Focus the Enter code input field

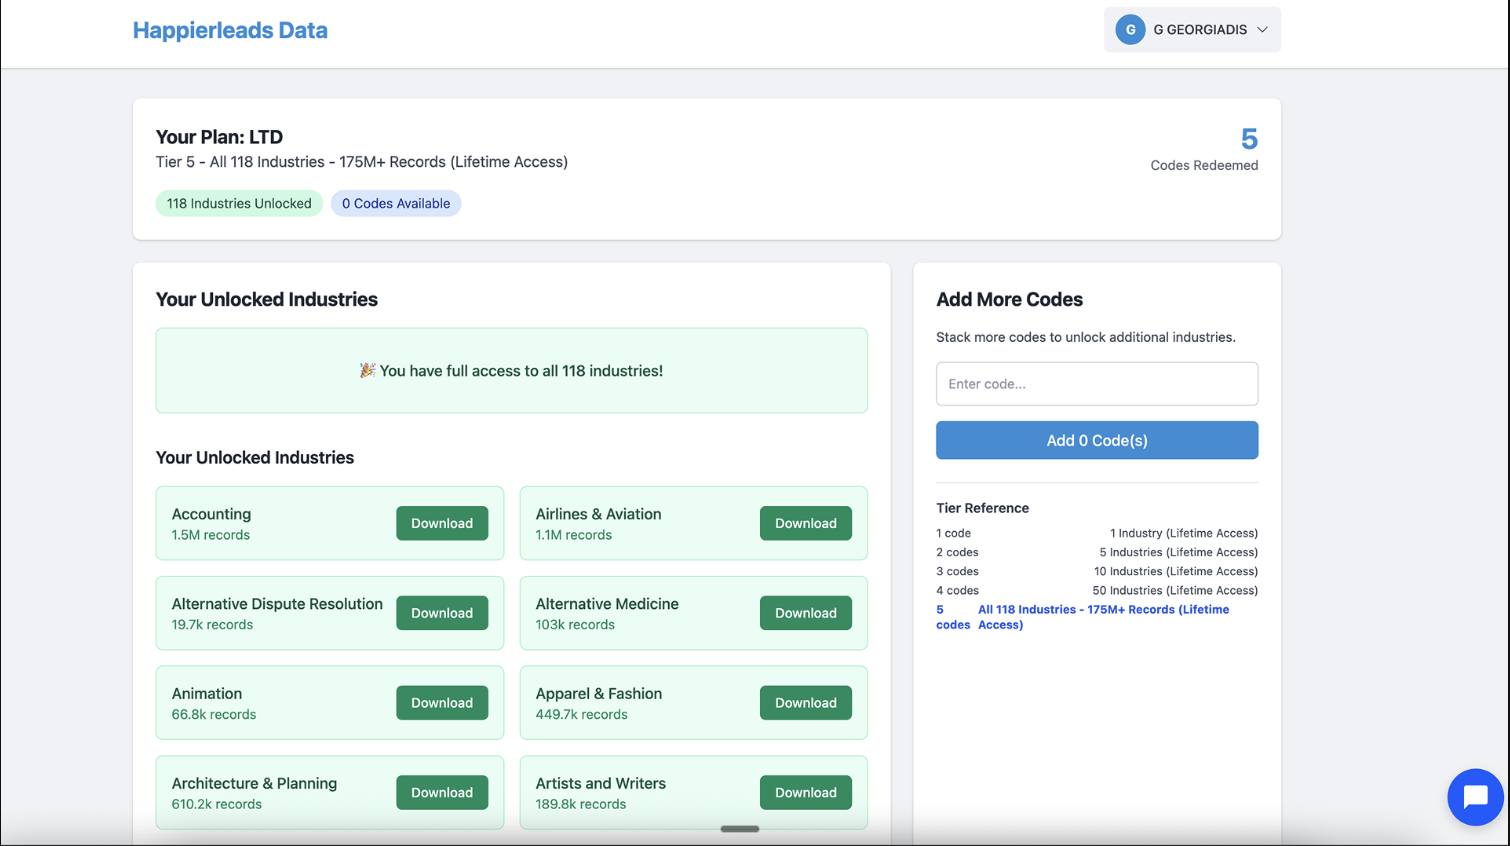point(1097,384)
